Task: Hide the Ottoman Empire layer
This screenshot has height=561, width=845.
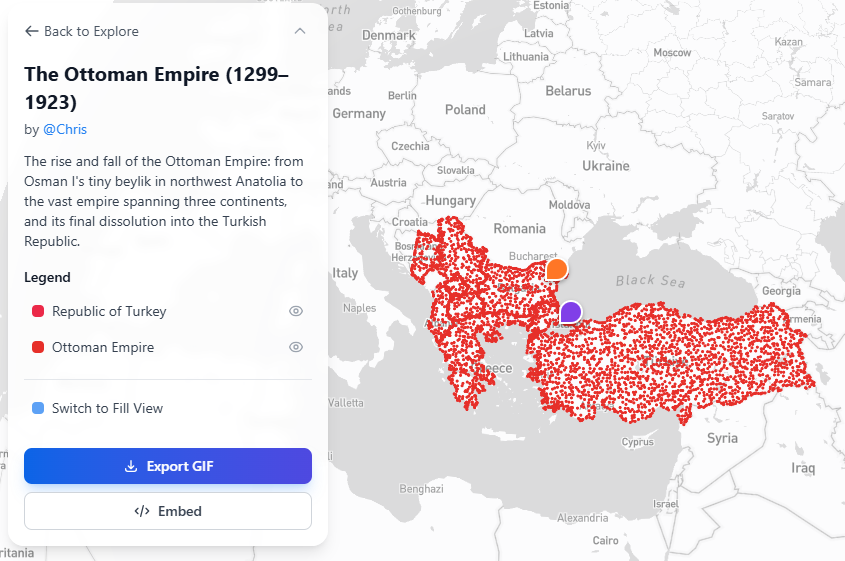Action: pyautogui.click(x=296, y=347)
